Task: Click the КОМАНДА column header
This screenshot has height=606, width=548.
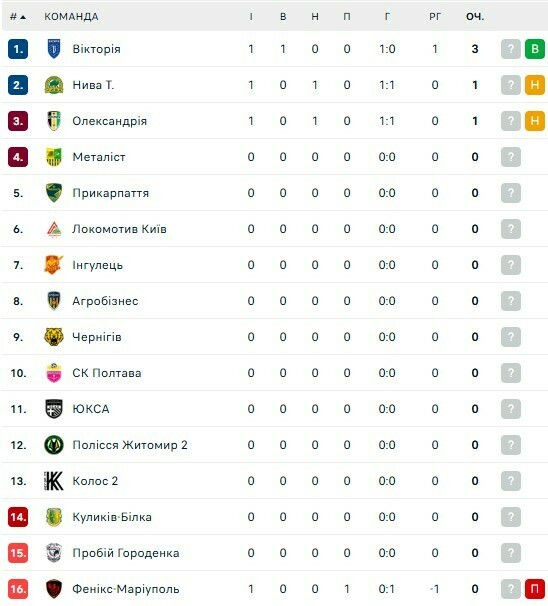Action: (71, 17)
